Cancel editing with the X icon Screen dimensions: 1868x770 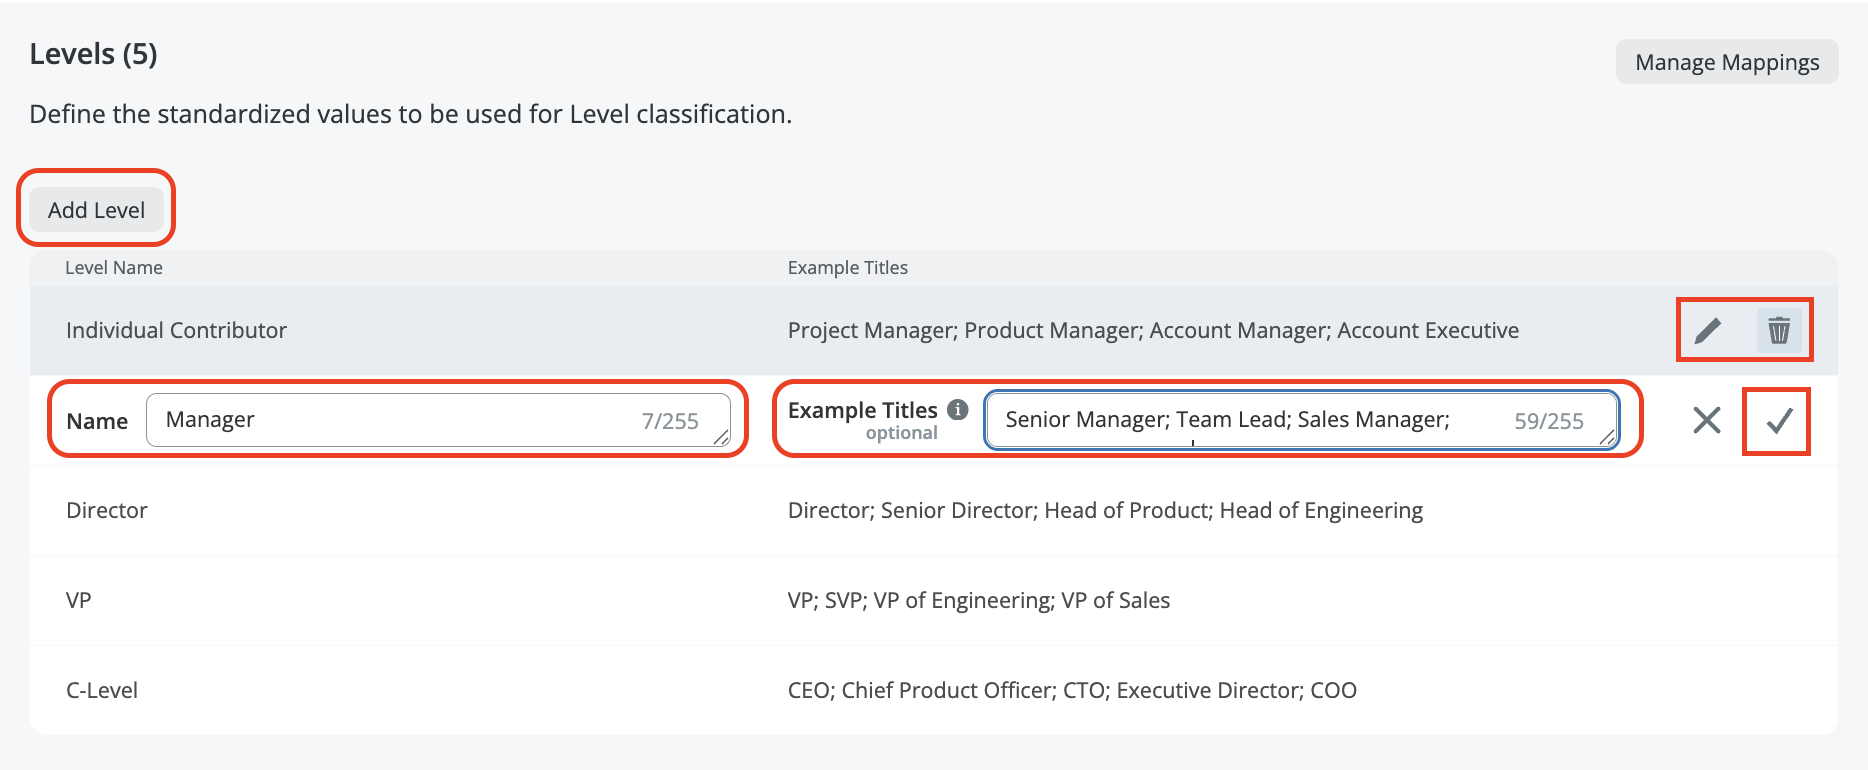1706,421
